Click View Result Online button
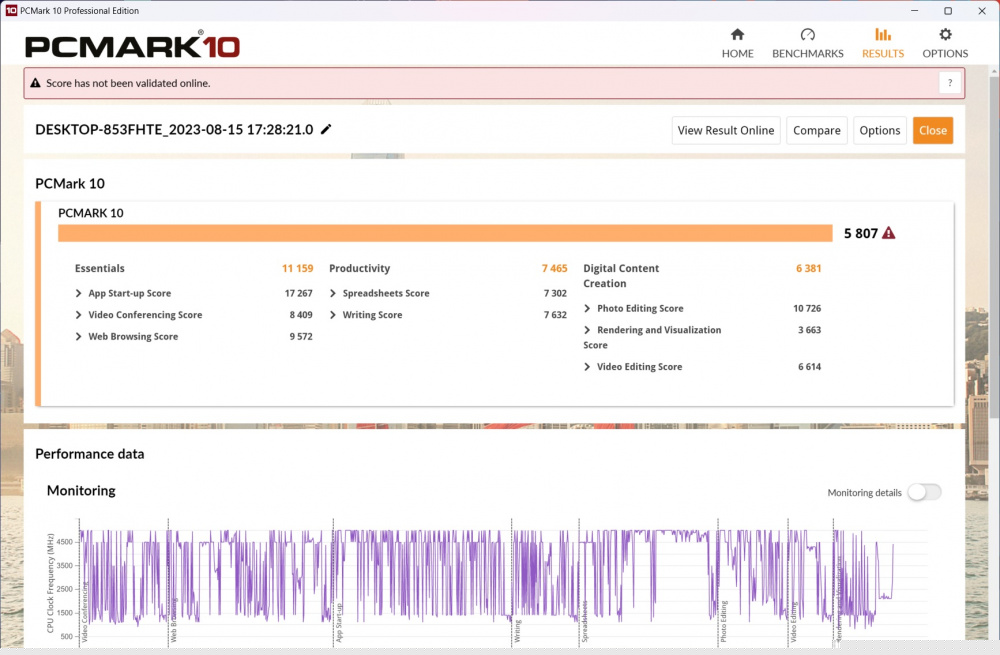 pos(726,130)
